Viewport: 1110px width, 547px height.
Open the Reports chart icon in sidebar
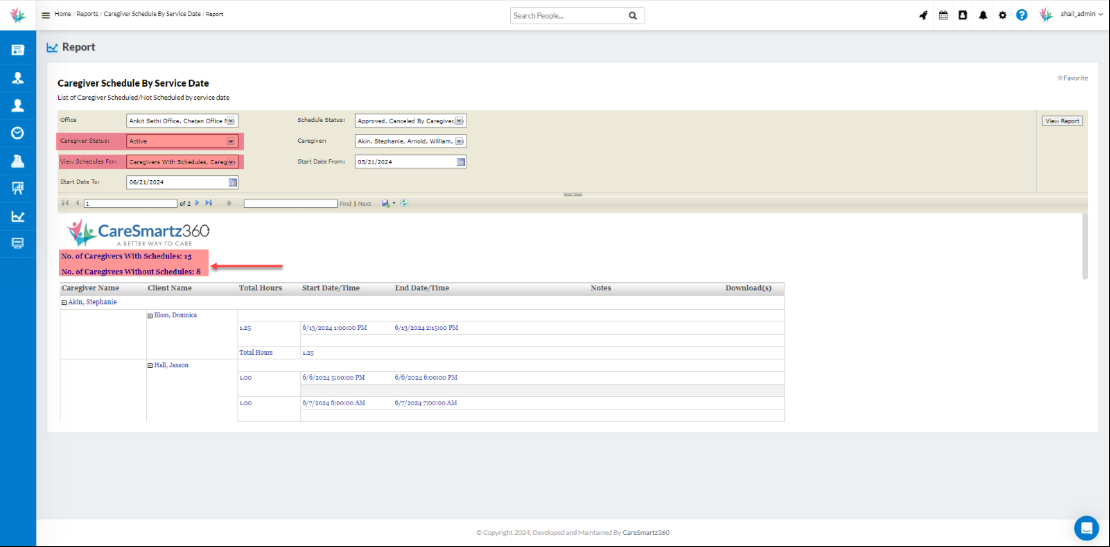pos(18,216)
